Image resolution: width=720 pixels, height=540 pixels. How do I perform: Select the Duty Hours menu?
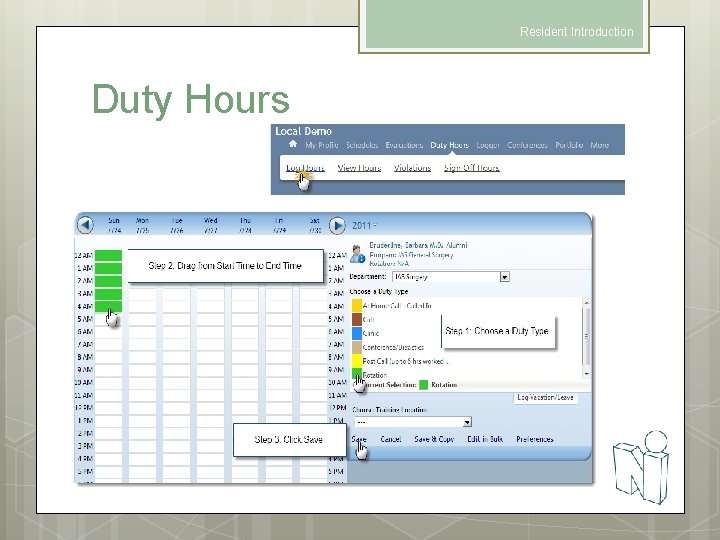tap(450, 145)
